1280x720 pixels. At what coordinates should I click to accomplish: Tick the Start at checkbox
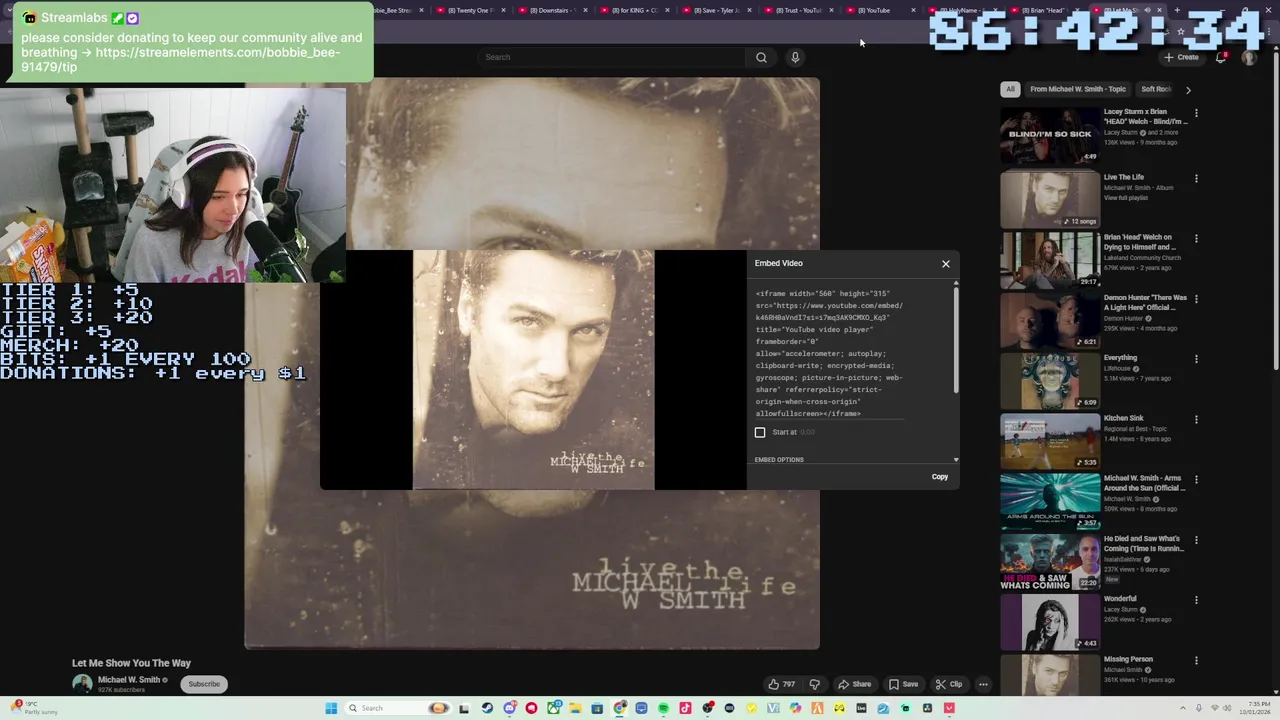760,432
